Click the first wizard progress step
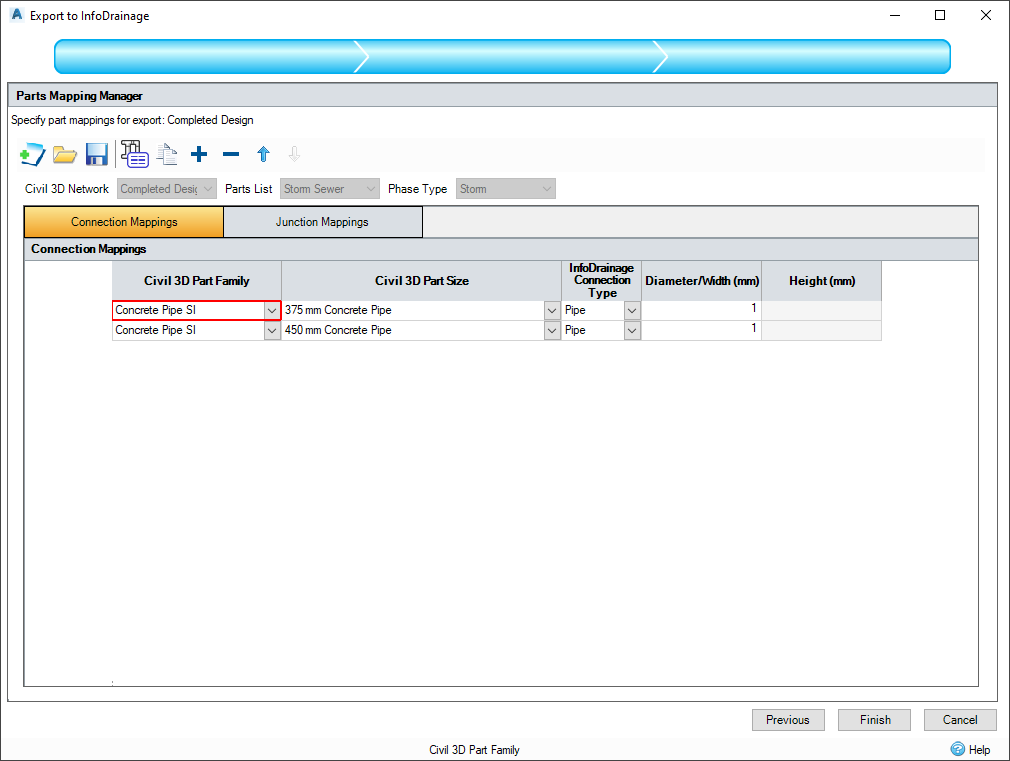Image resolution: width=1010 pixels, height=761 pixels. click(x=205, y=57)
